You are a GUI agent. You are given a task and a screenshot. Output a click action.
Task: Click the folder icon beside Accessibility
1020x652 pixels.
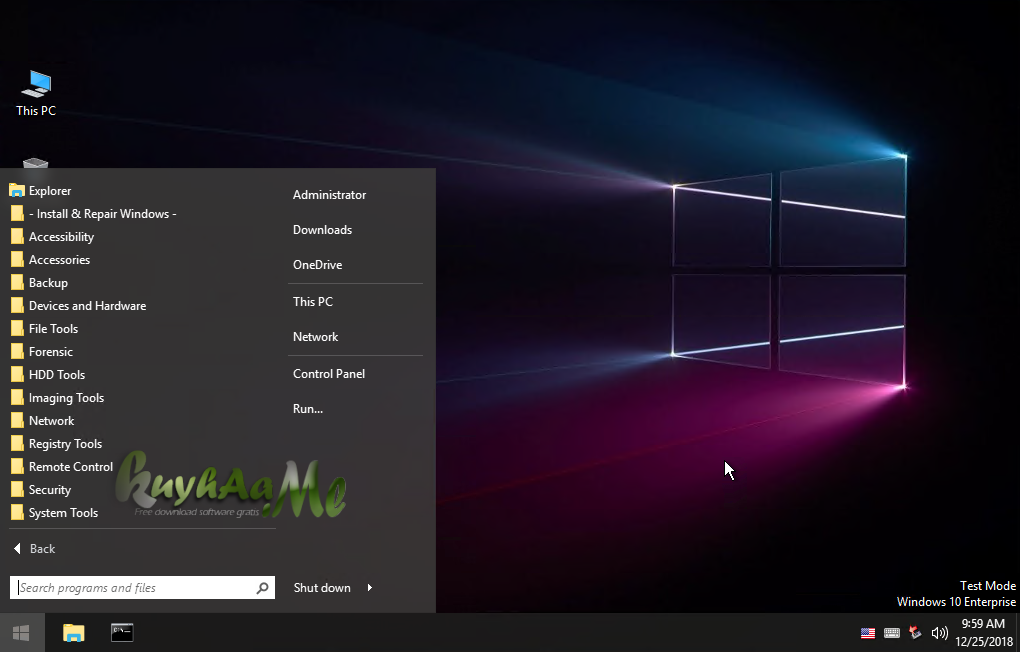(x=18, y=237)
